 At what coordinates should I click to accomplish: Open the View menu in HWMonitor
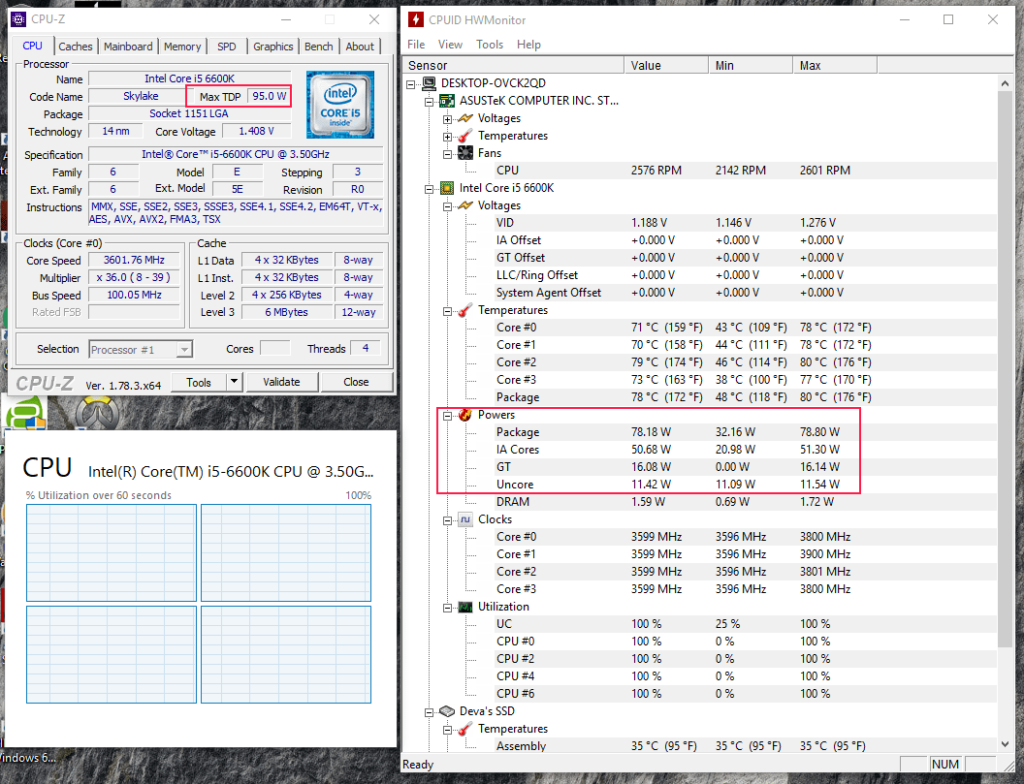coord(450,44)
